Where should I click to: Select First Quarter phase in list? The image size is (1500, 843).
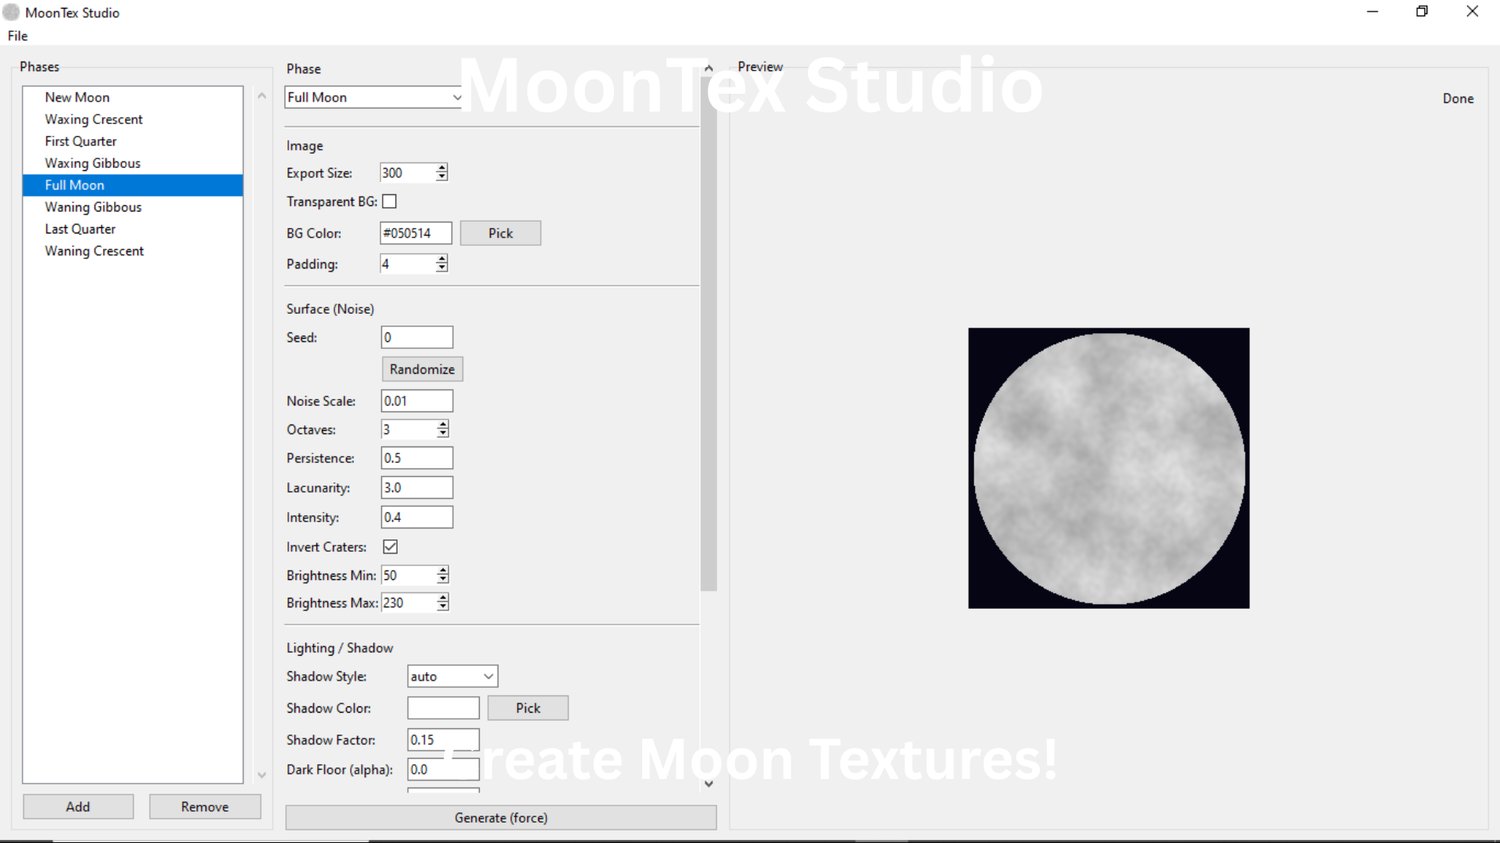(133, 141)
